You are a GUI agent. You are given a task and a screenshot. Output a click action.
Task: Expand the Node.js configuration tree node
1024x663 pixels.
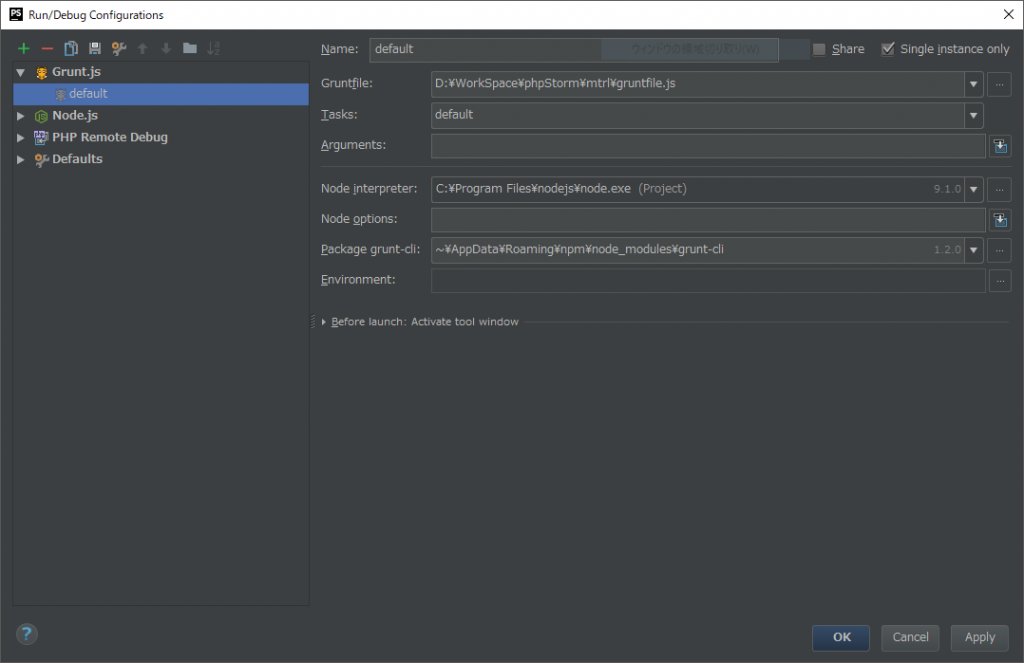click(20, 116)
